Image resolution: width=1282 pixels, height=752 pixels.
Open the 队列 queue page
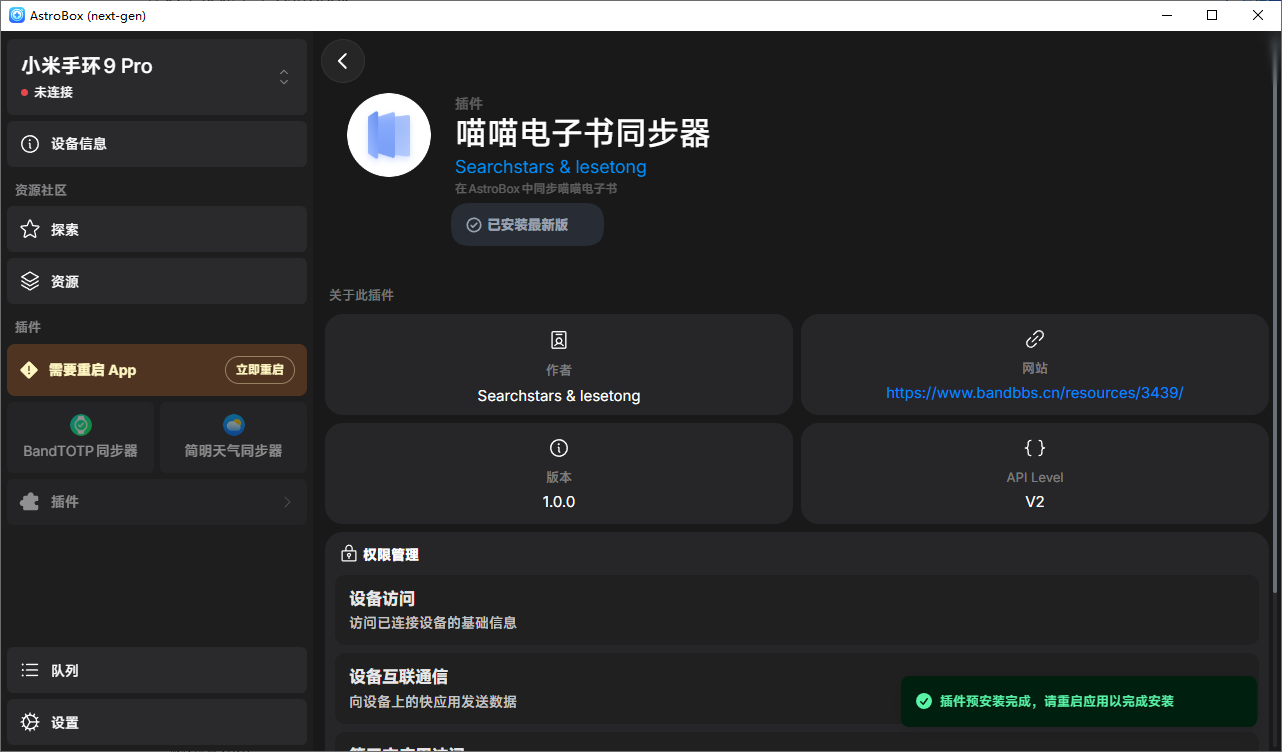click(157, 670)
